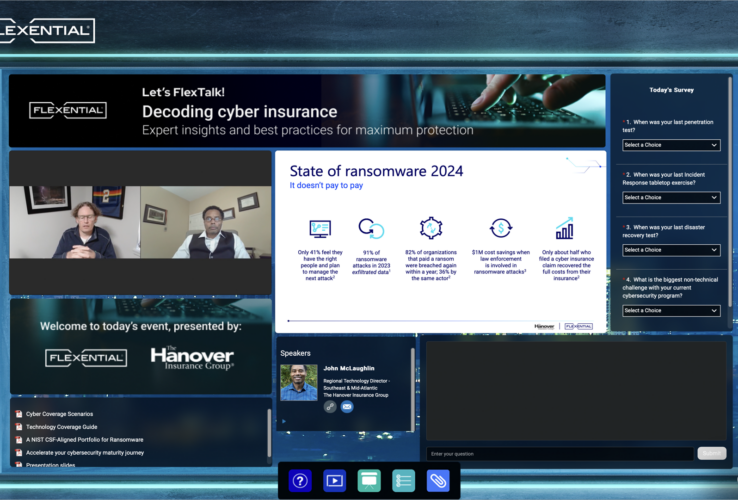Open the last penetration test dropdown
This screenshot has height=500, width=738.
pyautogui.click(x=671, y=145)
